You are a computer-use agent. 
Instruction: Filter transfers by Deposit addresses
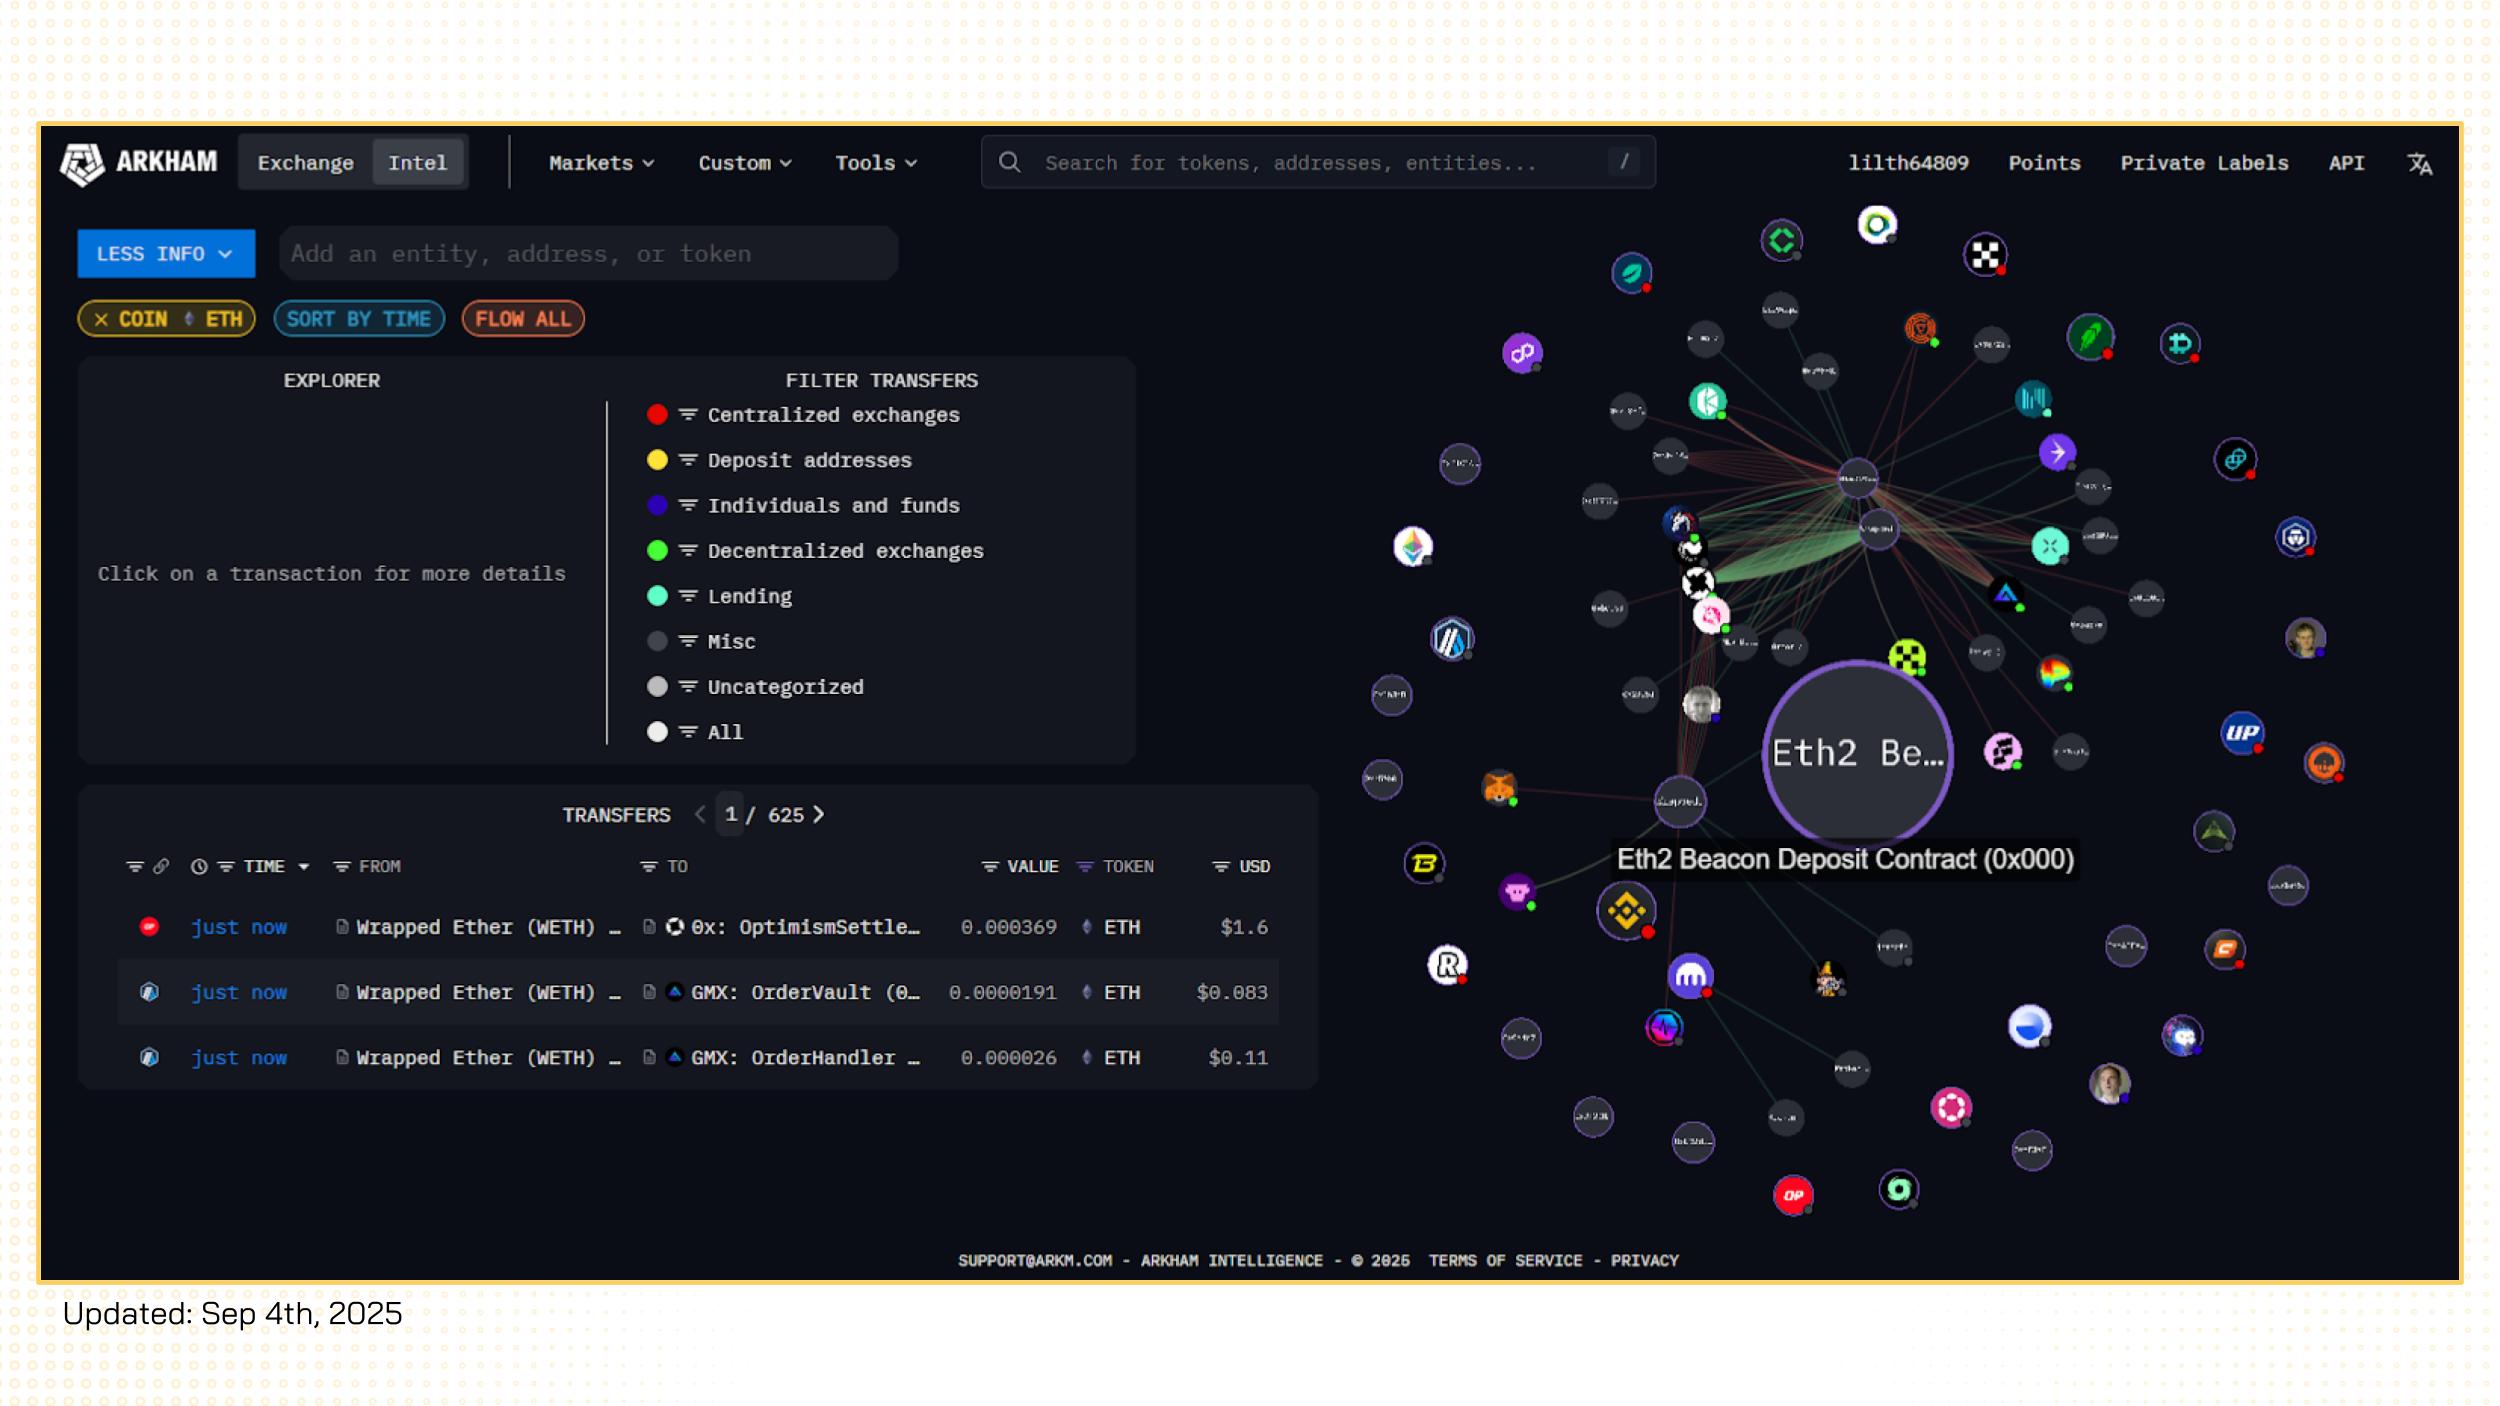780,460
